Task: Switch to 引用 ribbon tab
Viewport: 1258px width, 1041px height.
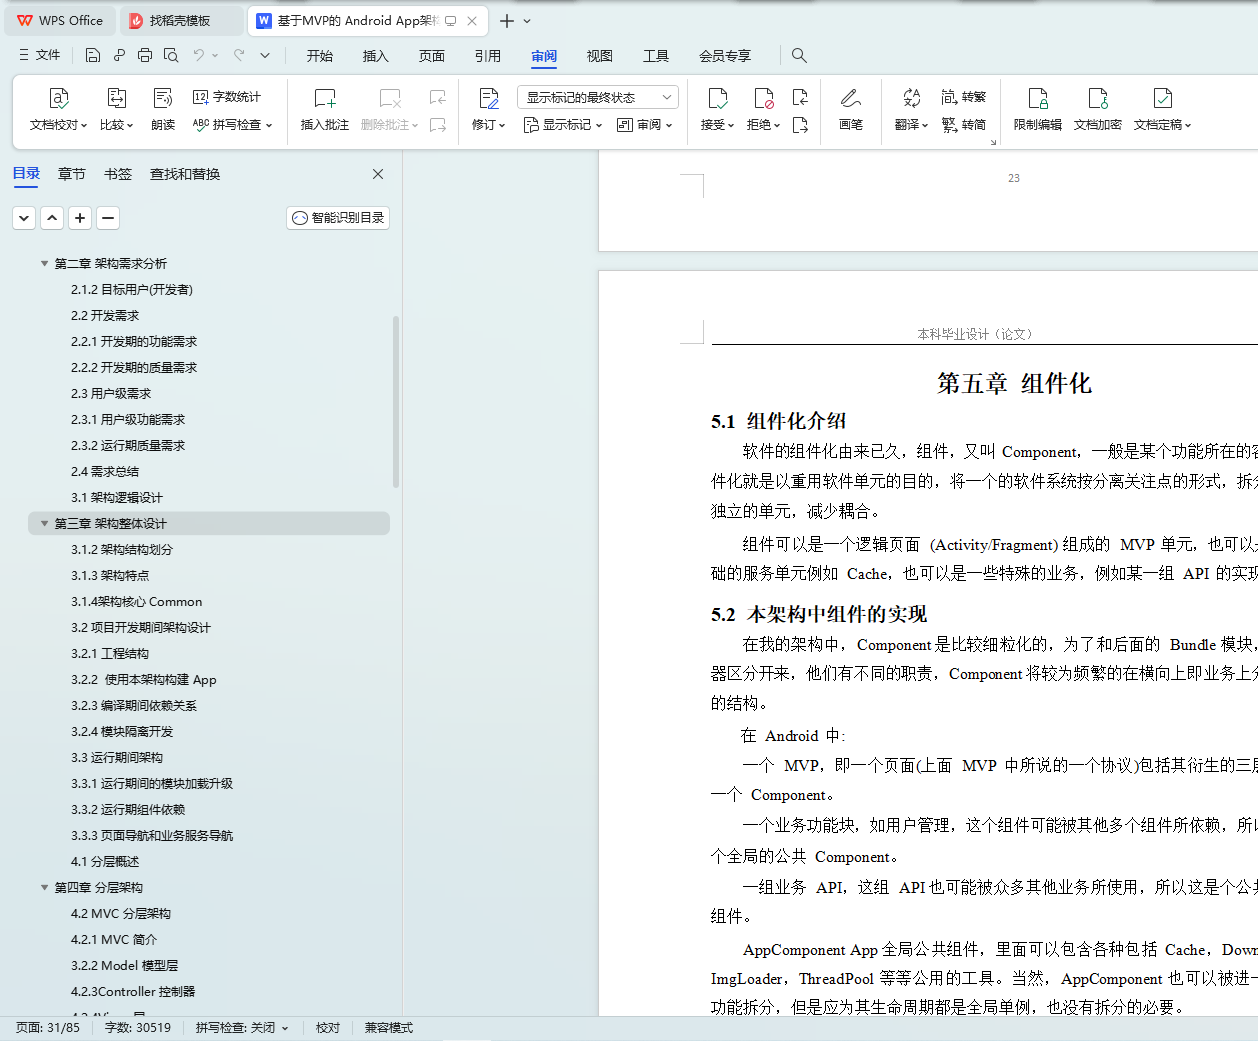Action: (488, 56)
